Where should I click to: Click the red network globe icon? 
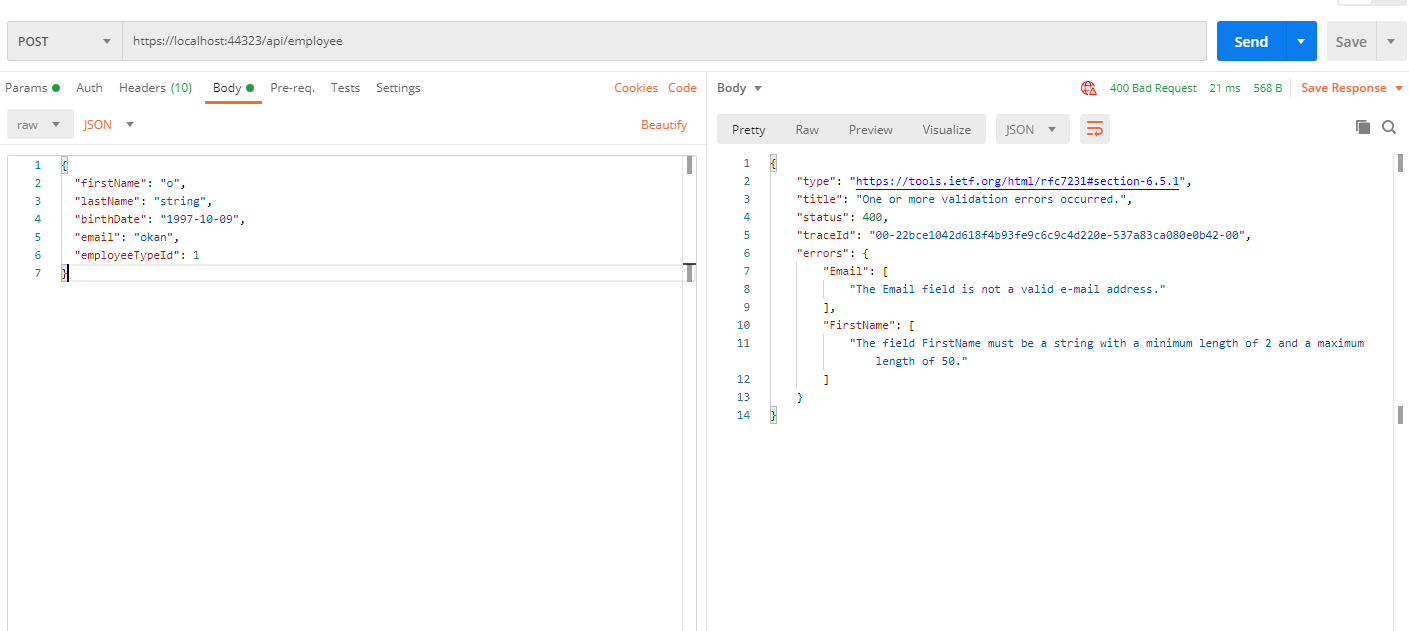click(1089, 88)
